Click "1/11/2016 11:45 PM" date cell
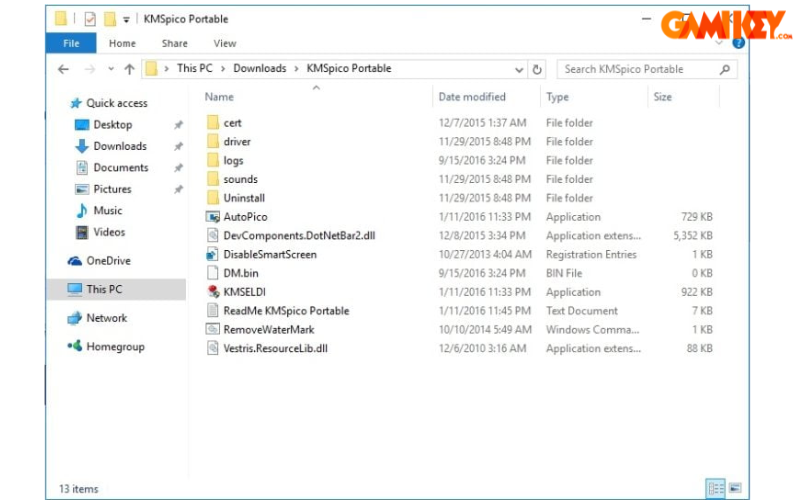 (485, 311)
